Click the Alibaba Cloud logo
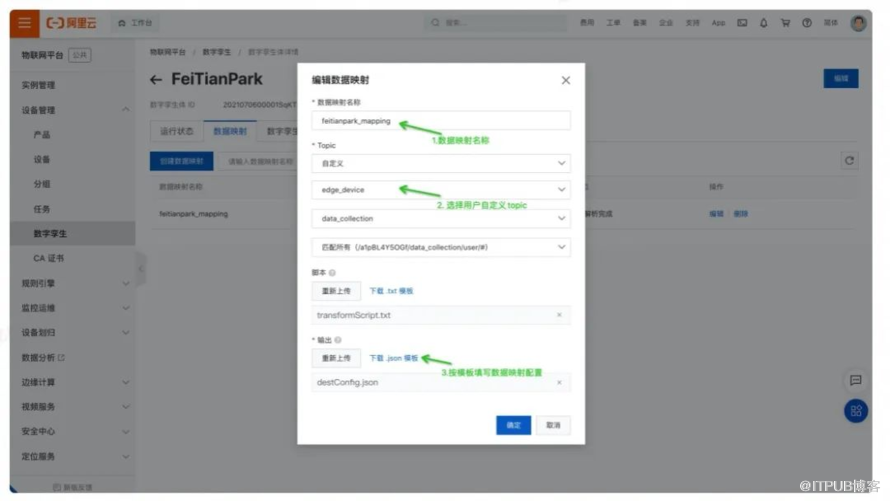 72,23
